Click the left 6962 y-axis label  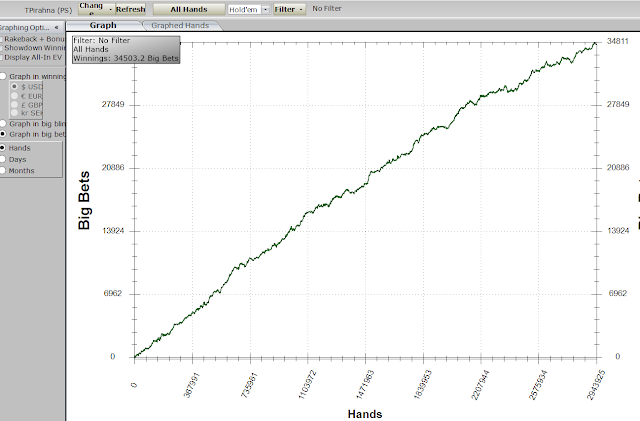click(113, 294)
